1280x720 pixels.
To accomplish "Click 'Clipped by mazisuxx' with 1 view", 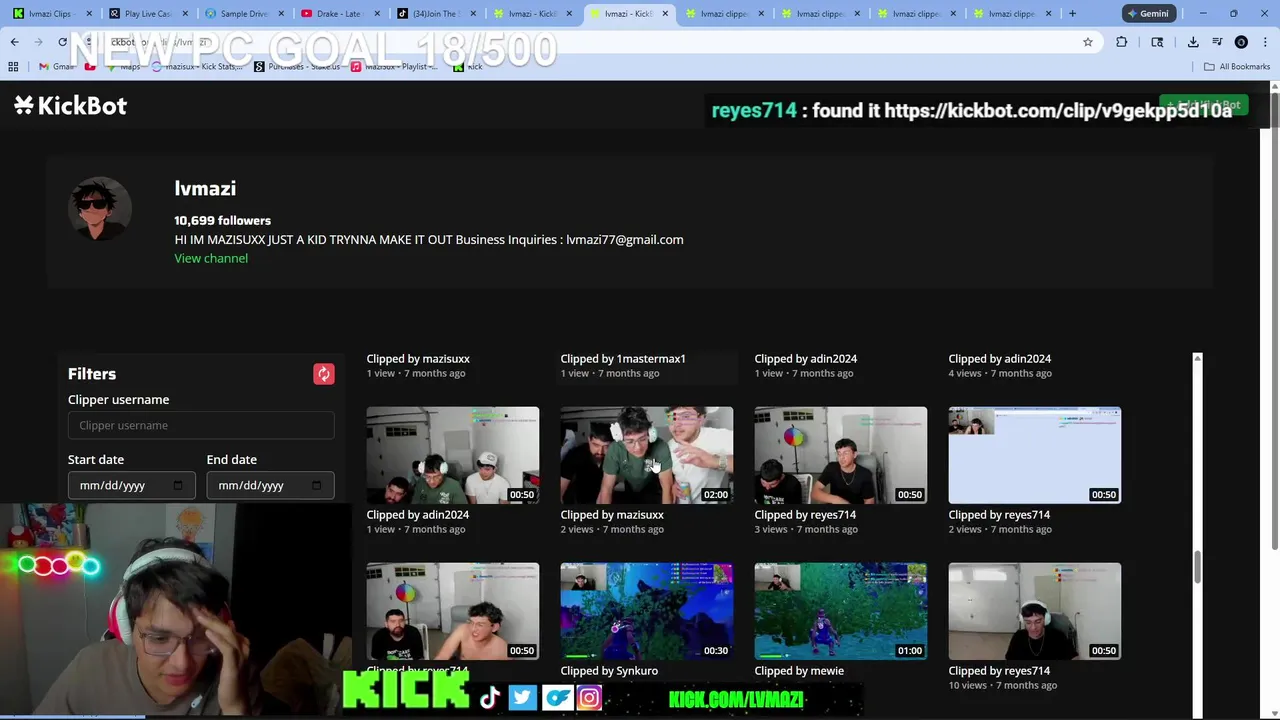I will click(418, 358).
